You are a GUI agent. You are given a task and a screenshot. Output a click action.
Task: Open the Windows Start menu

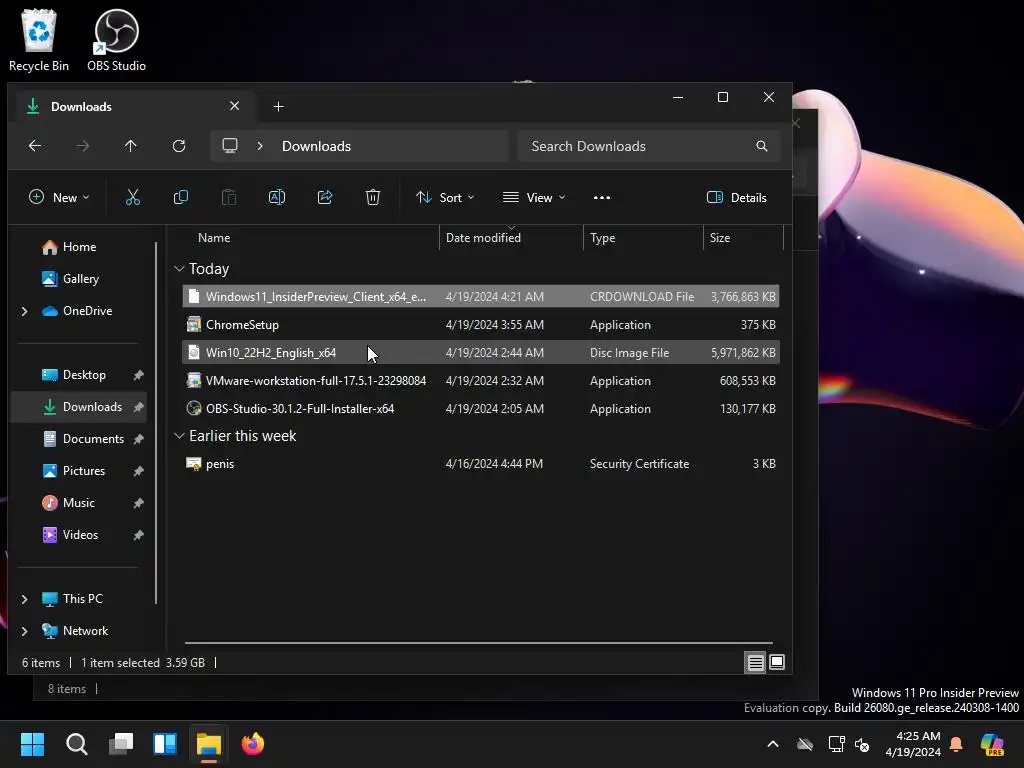tap(33, 744)
